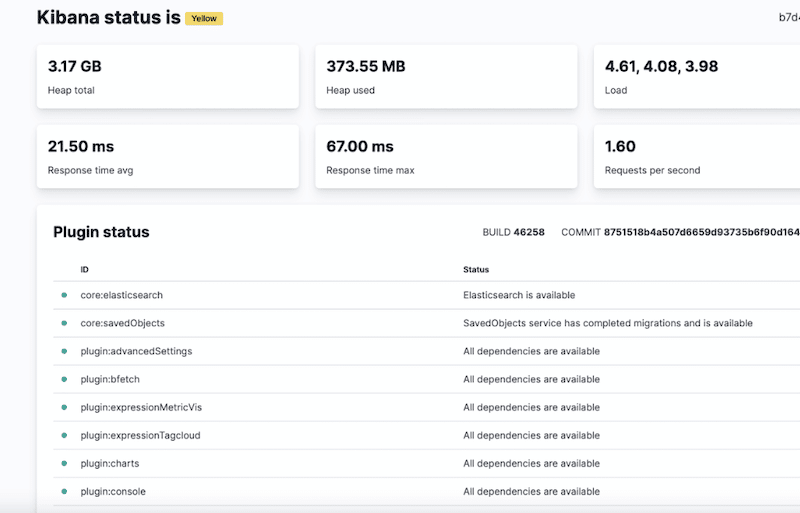
Task: Click the 3.17 GB Heap total card
Action: pos(168,77)
